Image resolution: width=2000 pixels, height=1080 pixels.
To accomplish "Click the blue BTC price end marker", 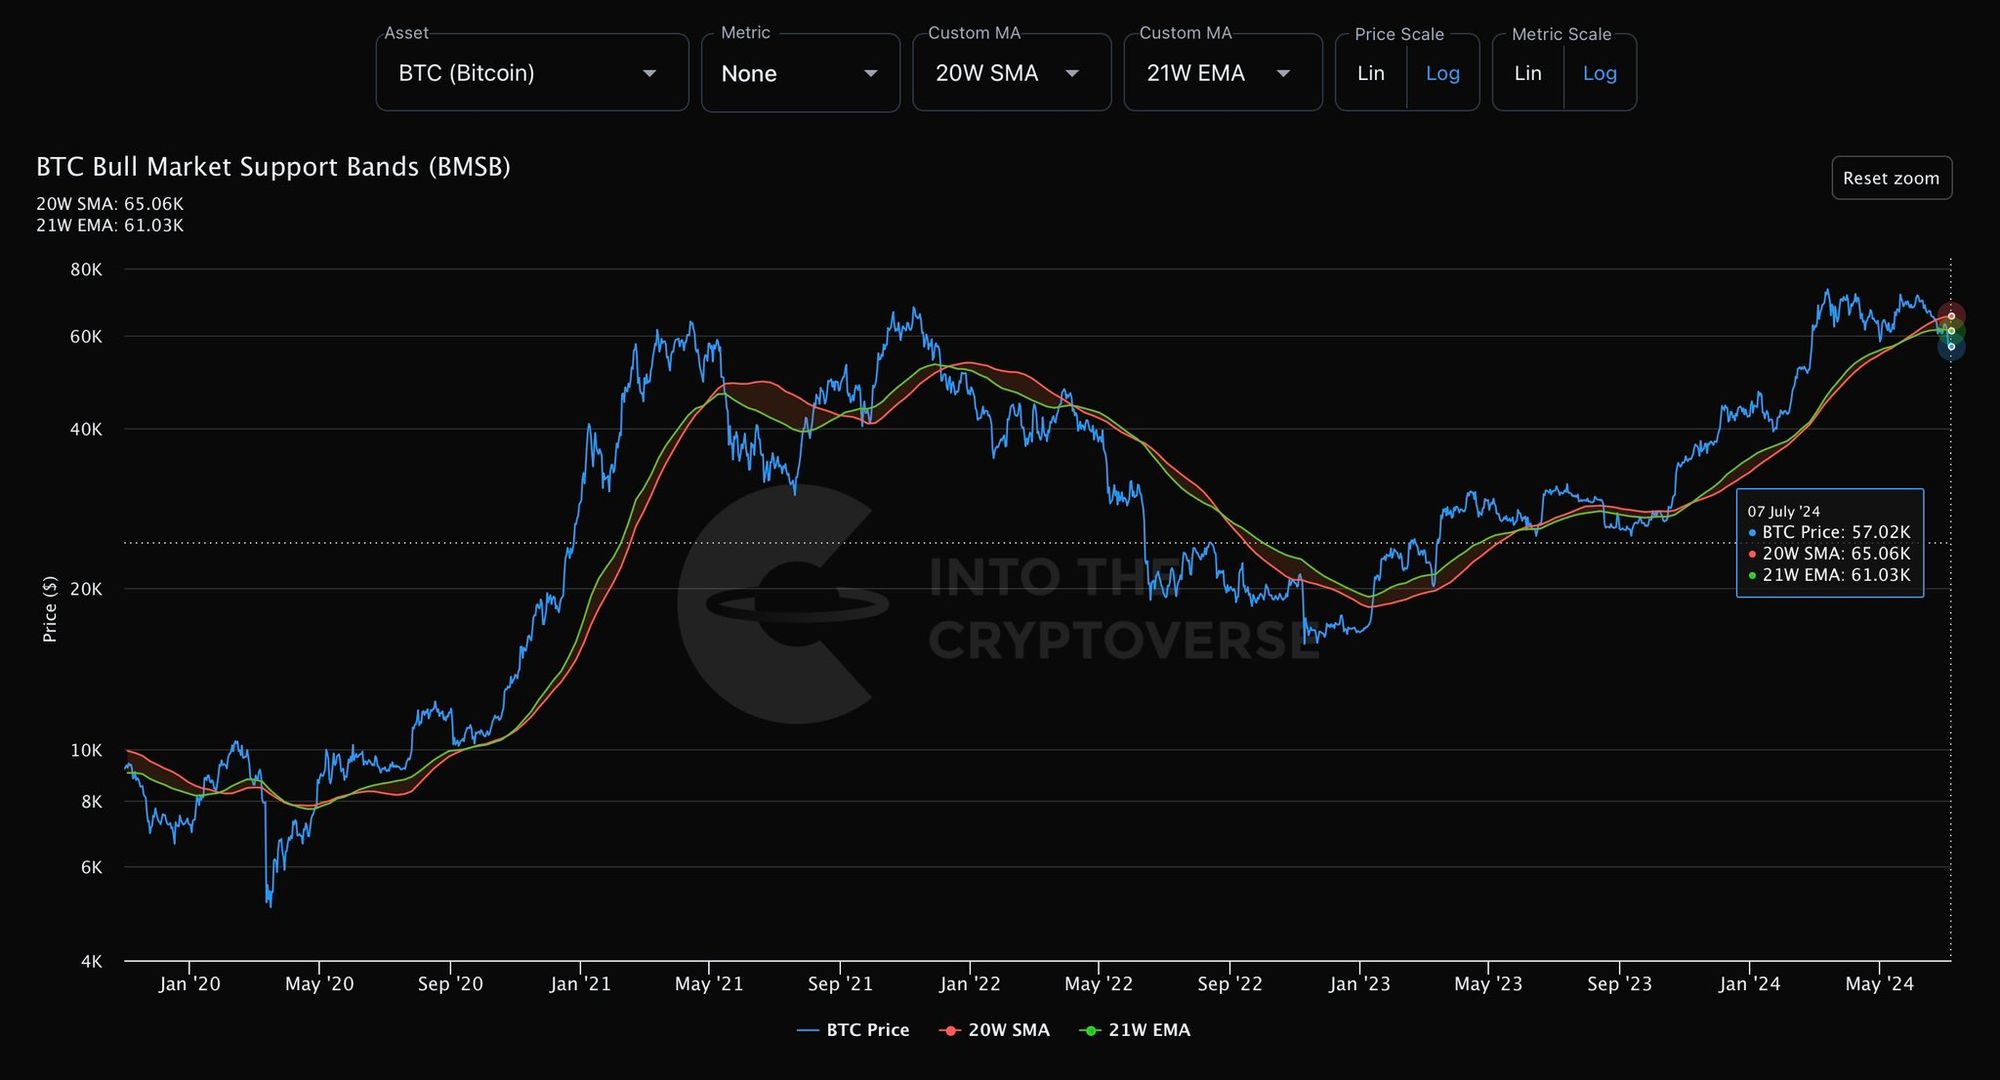I will pos(1951,347).
